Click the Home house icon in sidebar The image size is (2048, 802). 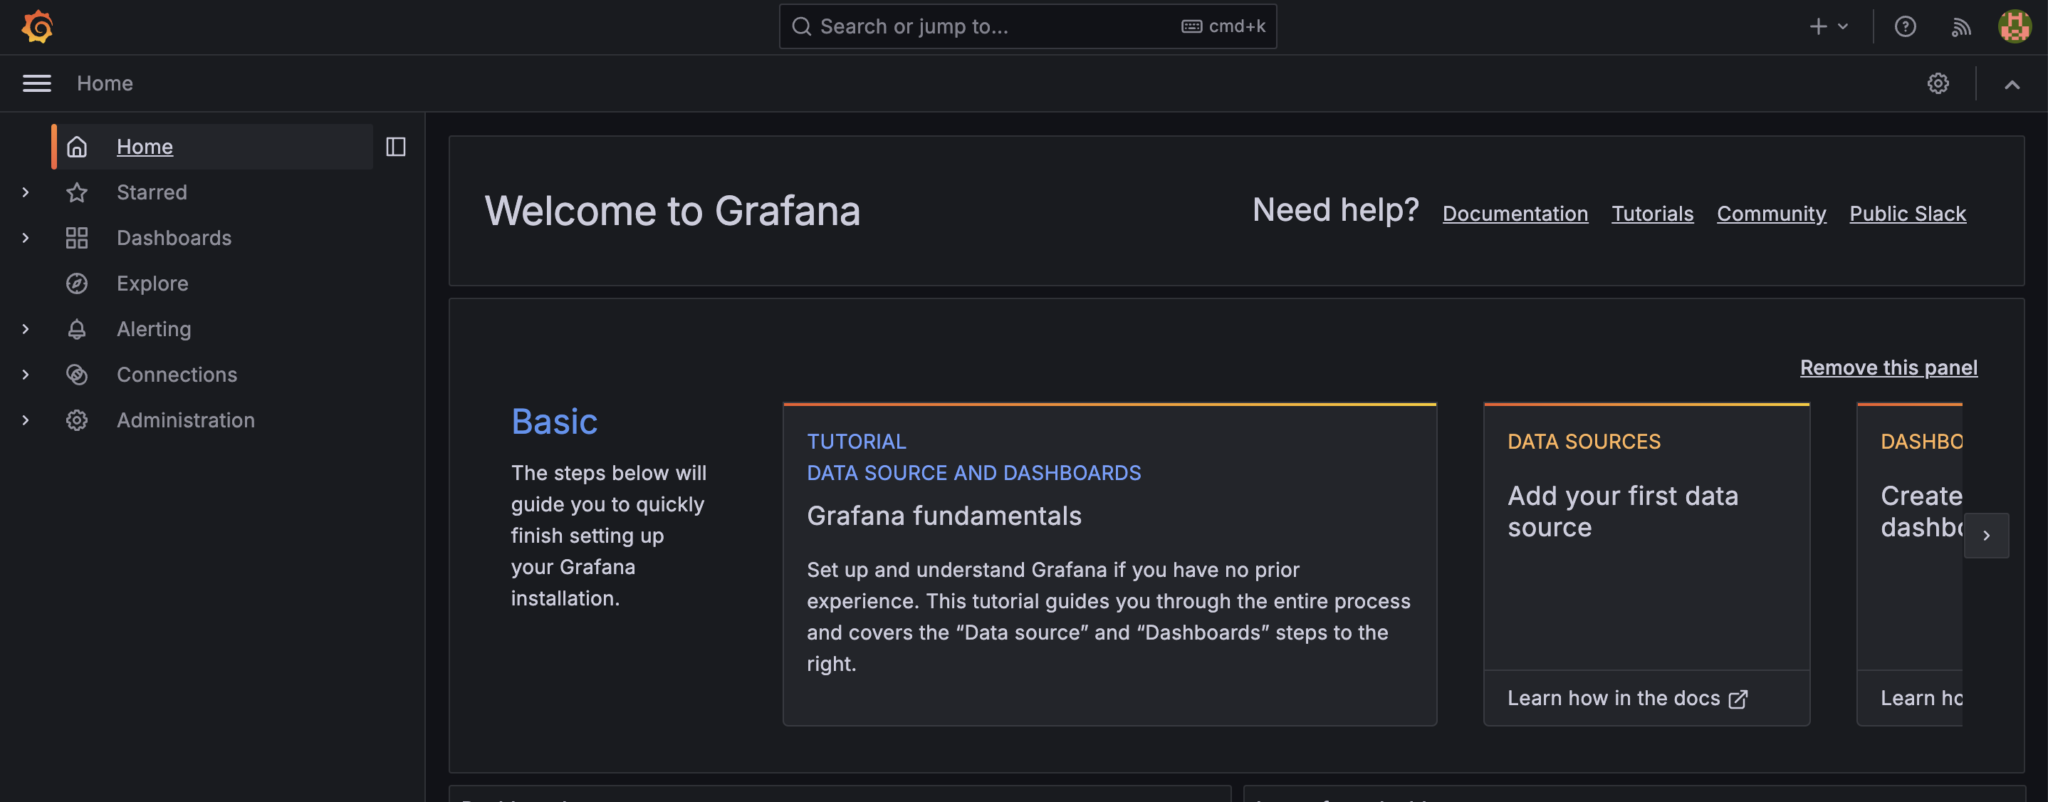coord(77,147)
